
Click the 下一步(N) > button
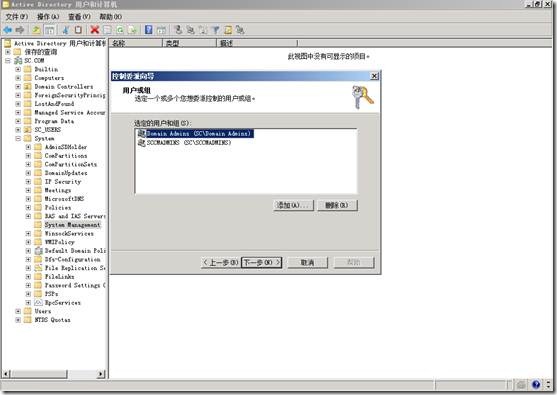[x=262, y=263]
